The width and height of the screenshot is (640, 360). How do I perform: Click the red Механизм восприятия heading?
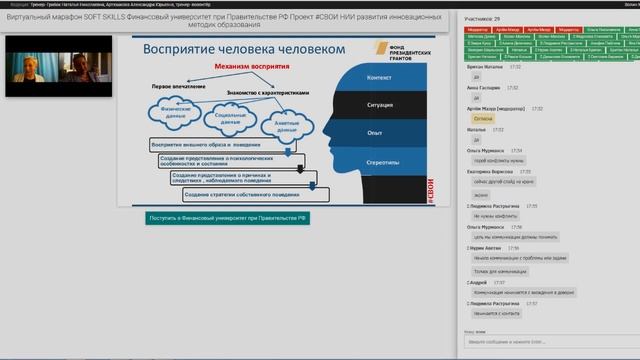[252, 66]
